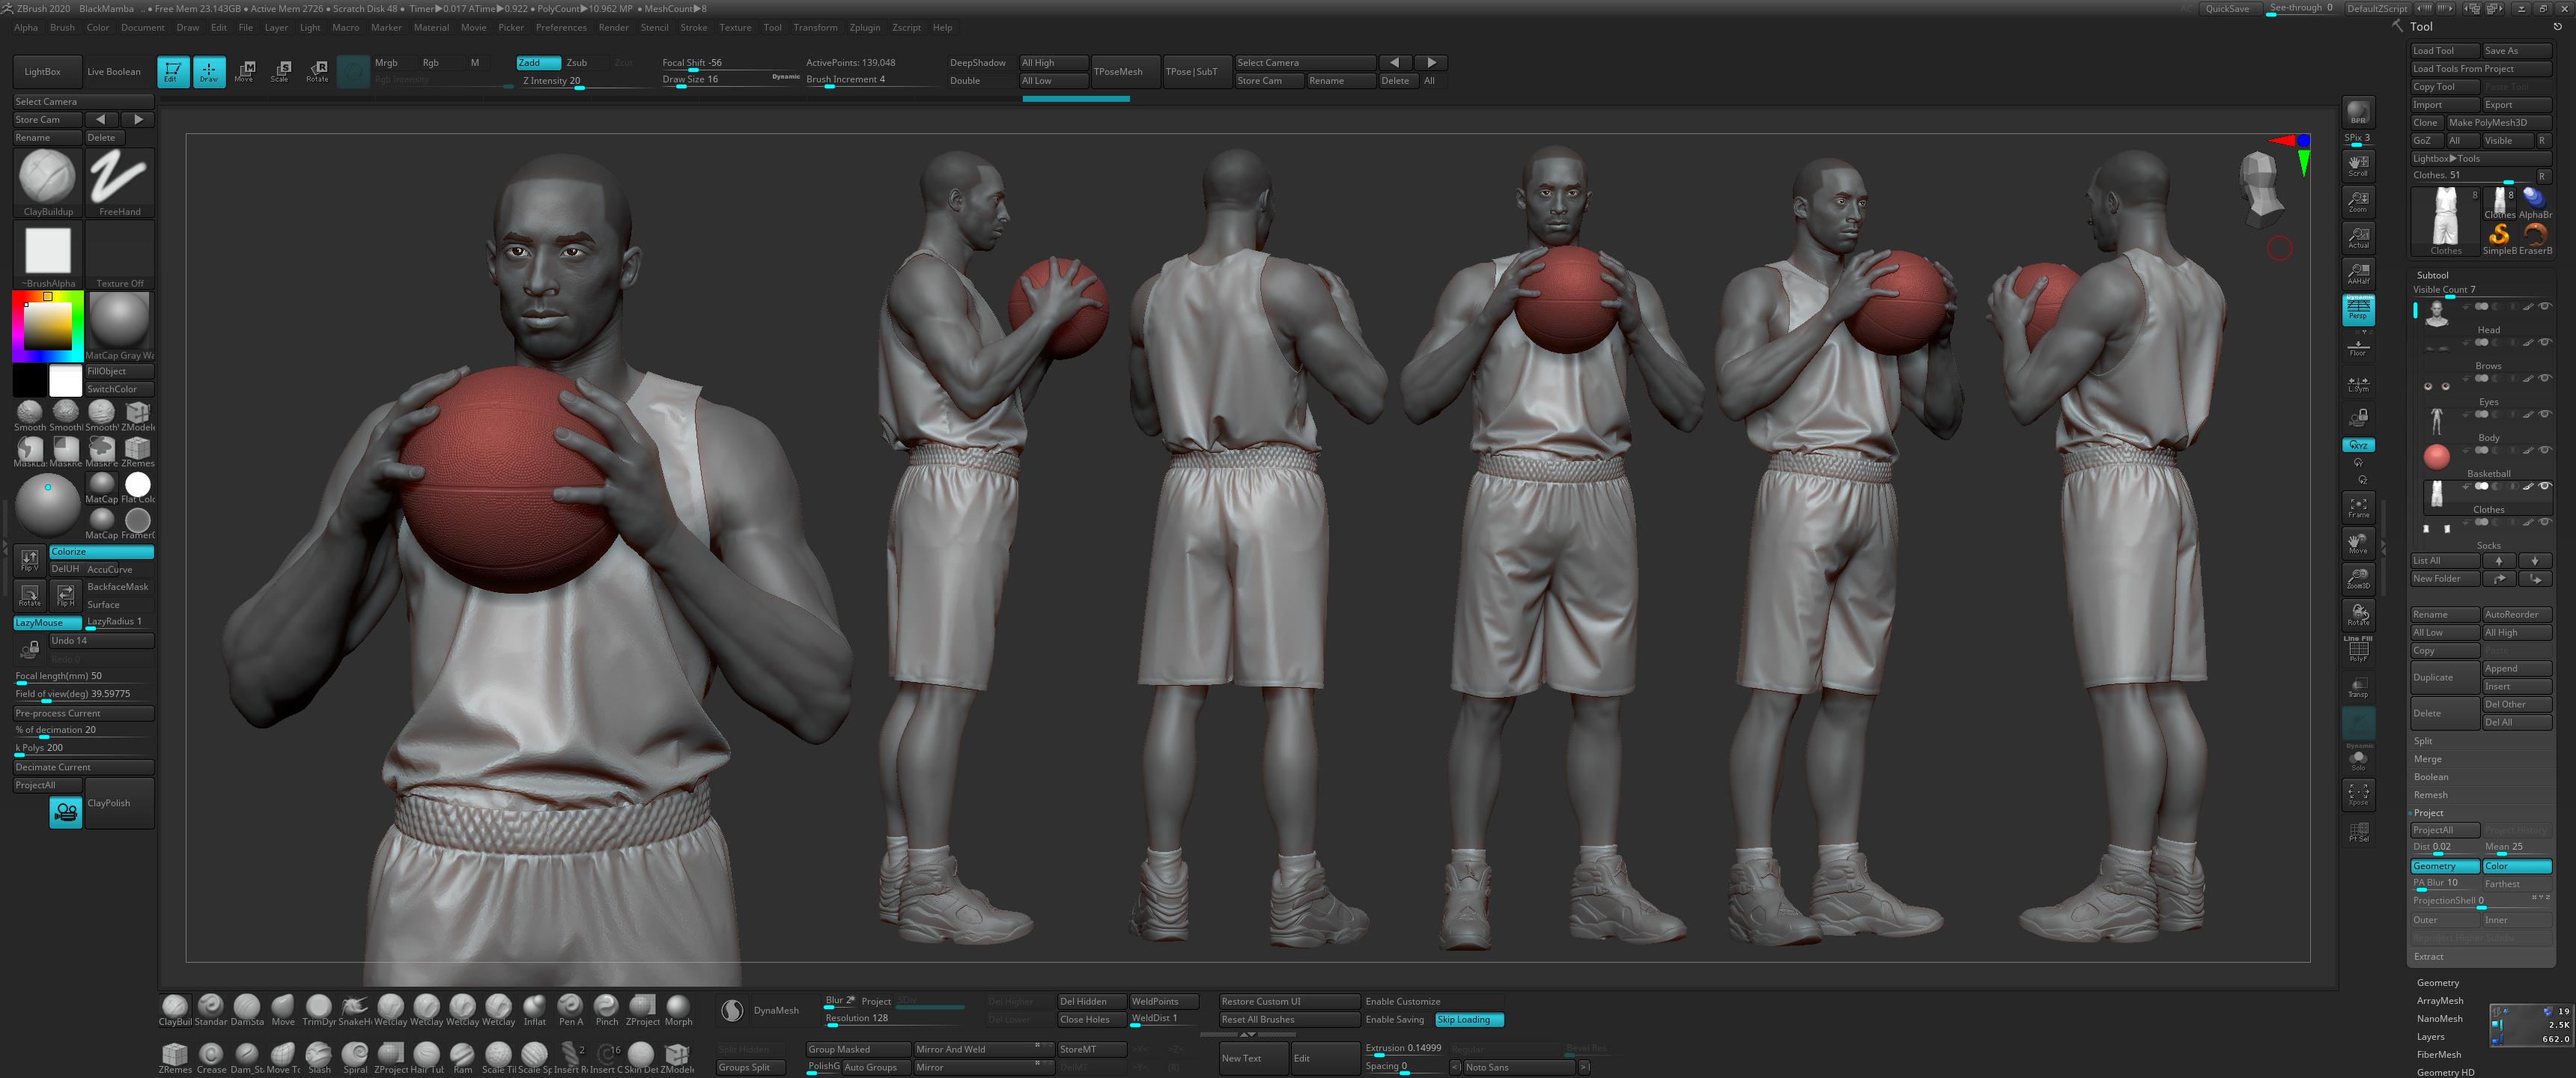Enable the Double display option
The height and width of the screenshot is (1078, 2576).
click(966, 81)
